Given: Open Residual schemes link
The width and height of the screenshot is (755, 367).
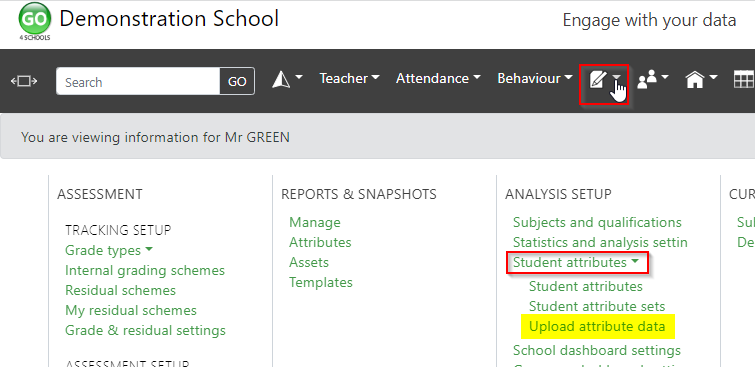Looking at the screenshot, I should pyautogui.click(x=120, y=291).
